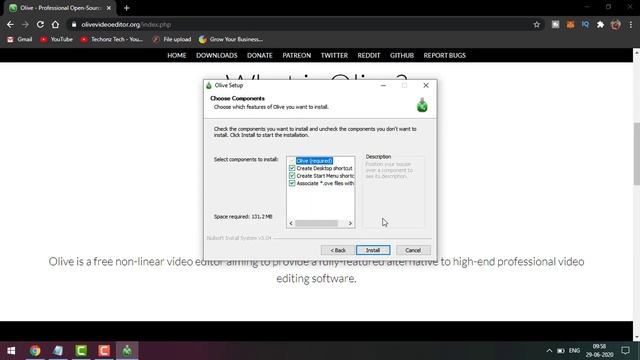
Task: Reload the current page
Action: point(40,24)
